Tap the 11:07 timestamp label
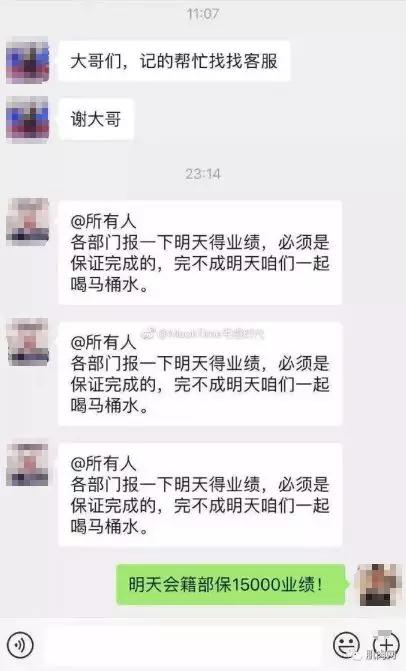406x671 pixels. click(x=203, y=14)
